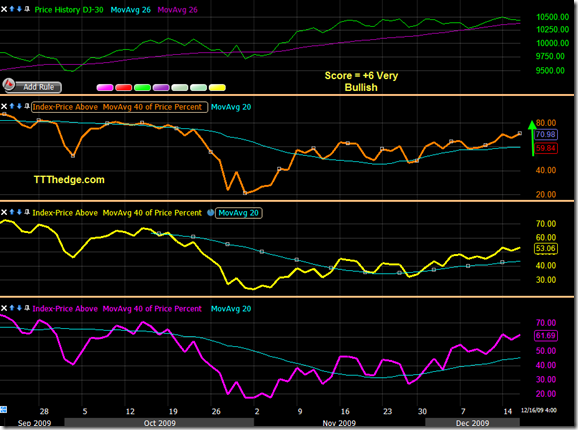Screen dimensions: 578x430
Task: Select the yellow Index-Price Above indicator label
Action: tap(117, 213)
